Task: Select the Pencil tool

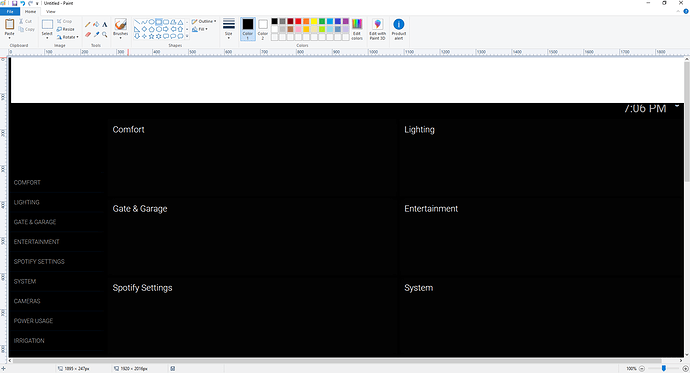Action: click(88, 25)
